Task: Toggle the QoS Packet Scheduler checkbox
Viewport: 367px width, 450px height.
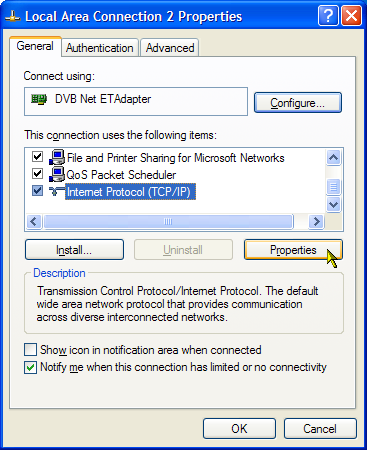Action: coord(37,174)
